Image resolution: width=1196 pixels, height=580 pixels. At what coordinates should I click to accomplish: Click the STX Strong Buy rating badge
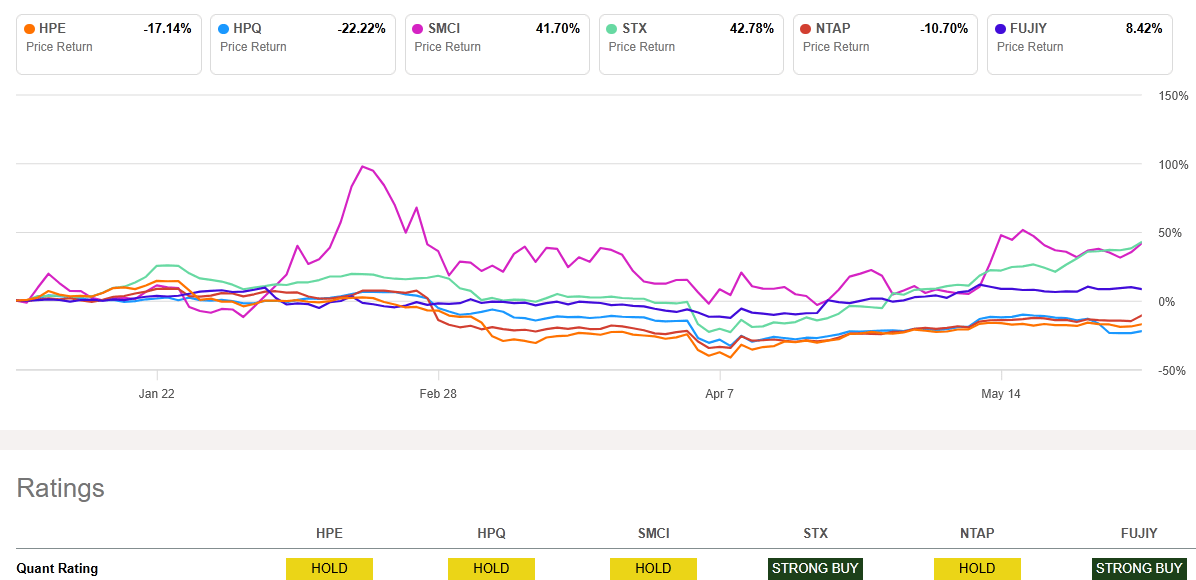click(x=815, y=569)
